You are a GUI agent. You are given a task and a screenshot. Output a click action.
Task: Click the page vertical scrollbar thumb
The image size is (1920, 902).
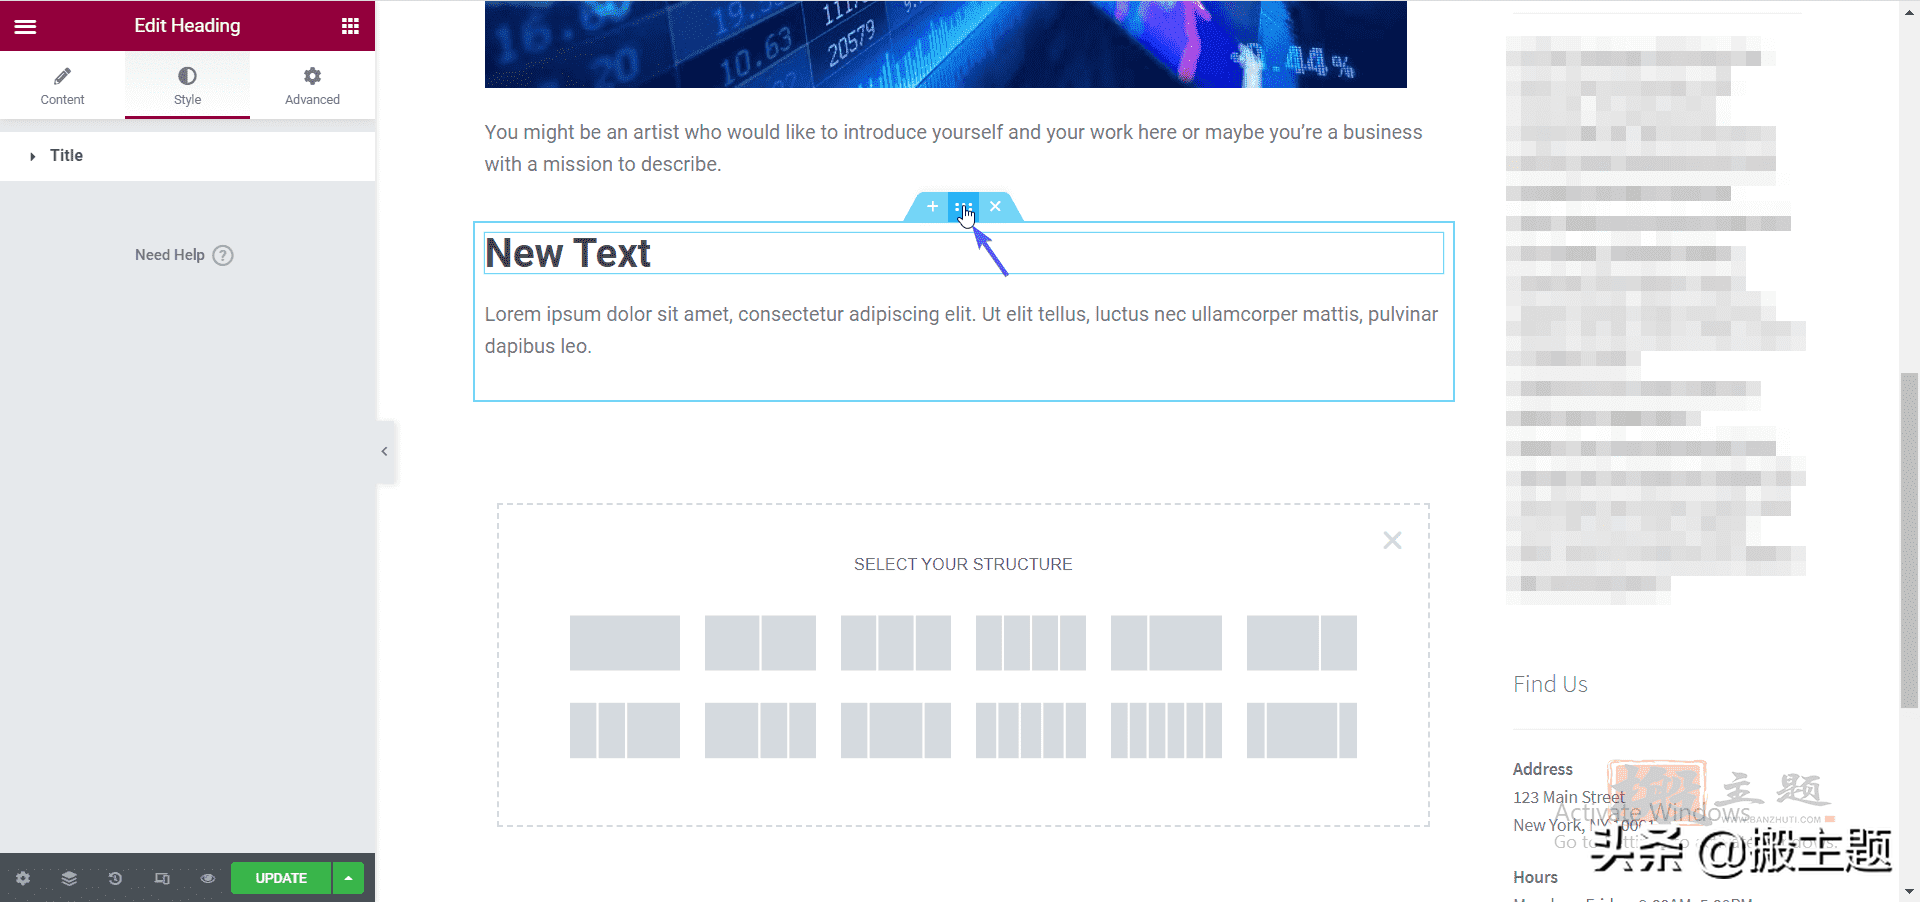(x=1909, y=540)
